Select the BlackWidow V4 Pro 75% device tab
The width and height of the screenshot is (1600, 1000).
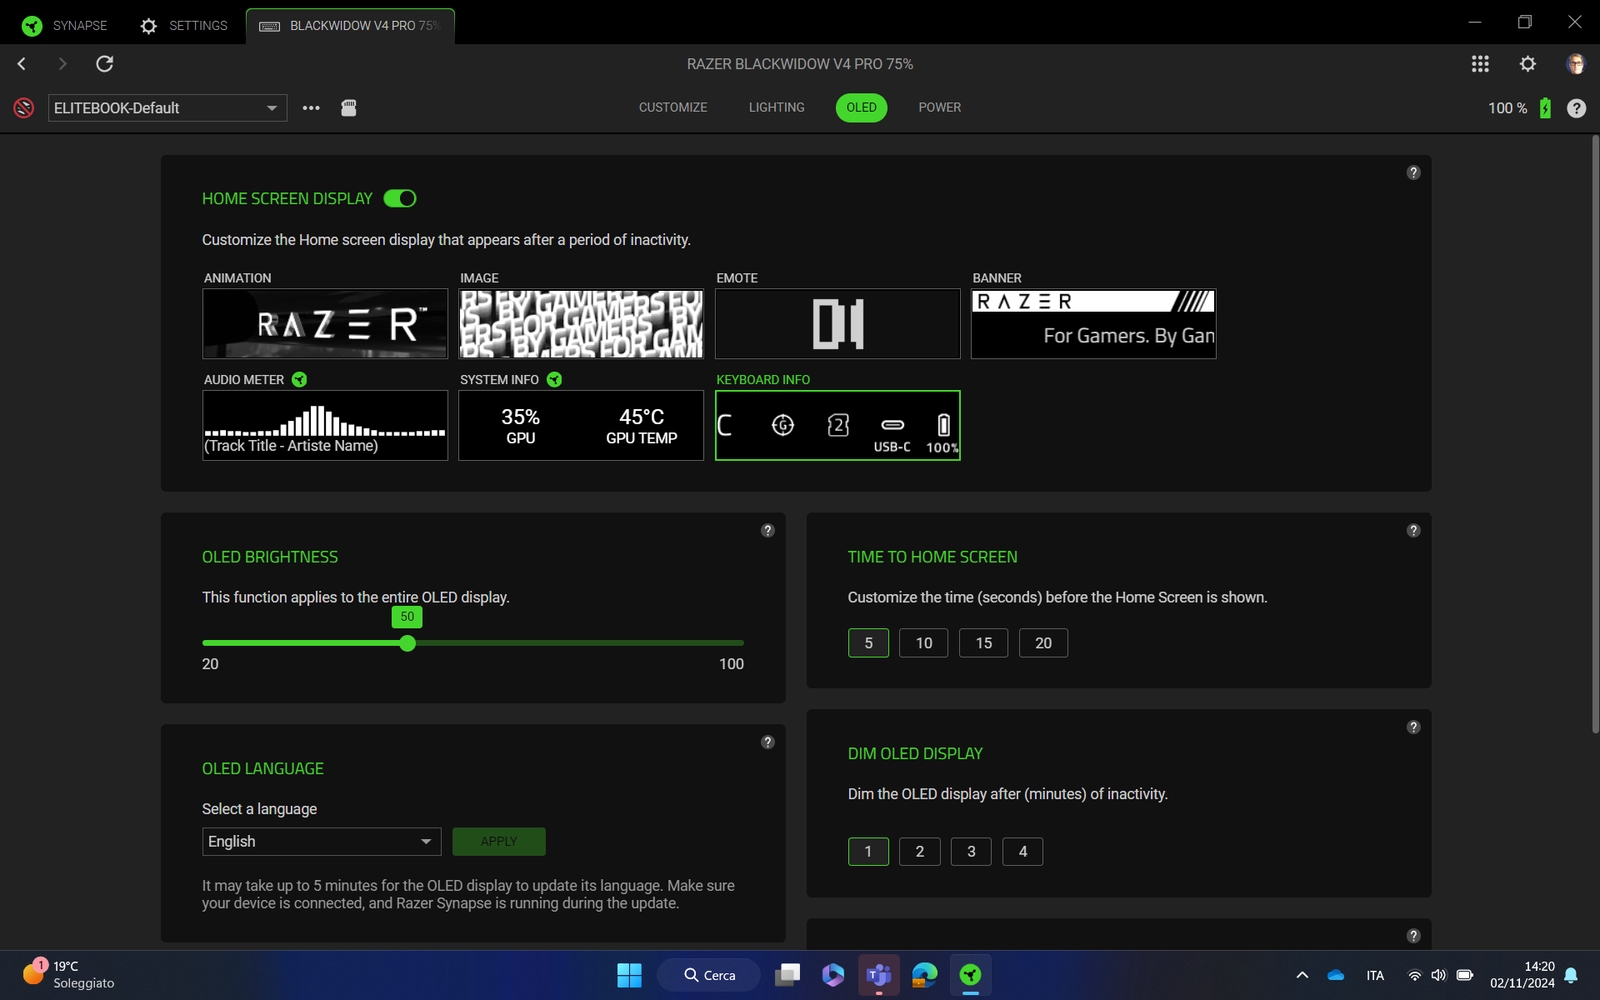[x=350, y=26]
